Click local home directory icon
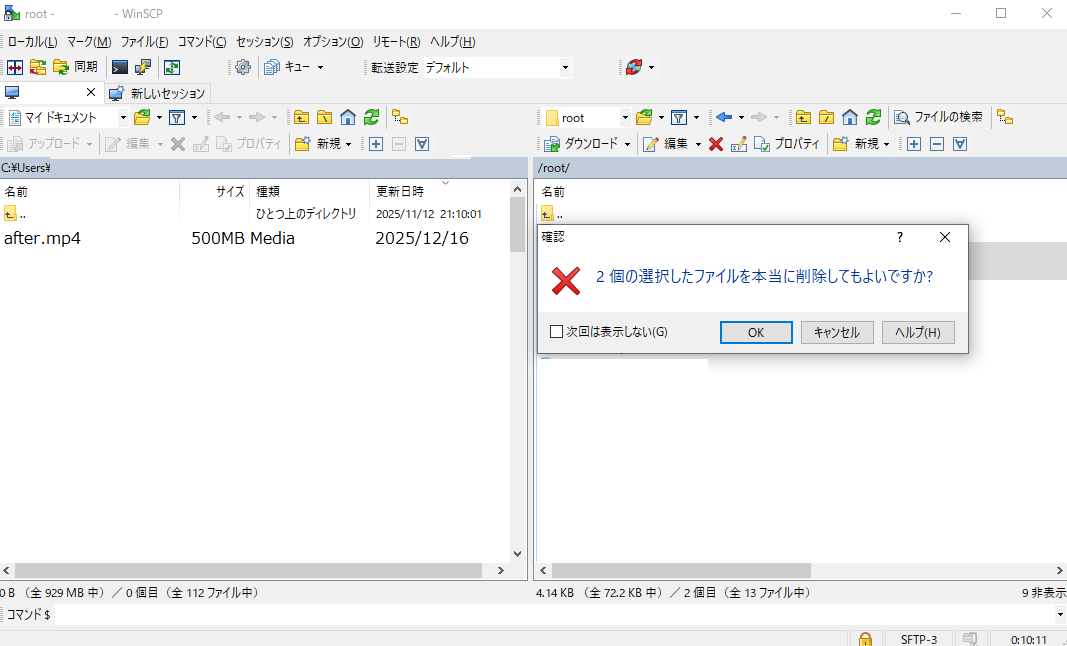The width and height of the screenshot is (1067, 646). 348,118
